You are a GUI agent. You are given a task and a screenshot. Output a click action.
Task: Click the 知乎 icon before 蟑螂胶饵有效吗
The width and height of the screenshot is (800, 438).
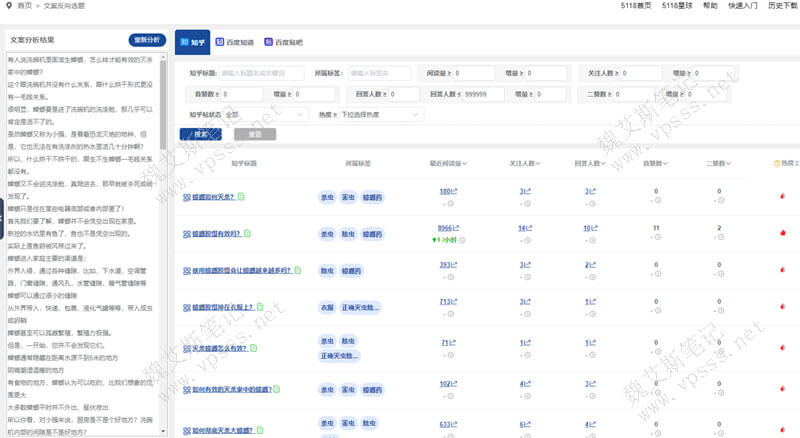tap(186, 234)
